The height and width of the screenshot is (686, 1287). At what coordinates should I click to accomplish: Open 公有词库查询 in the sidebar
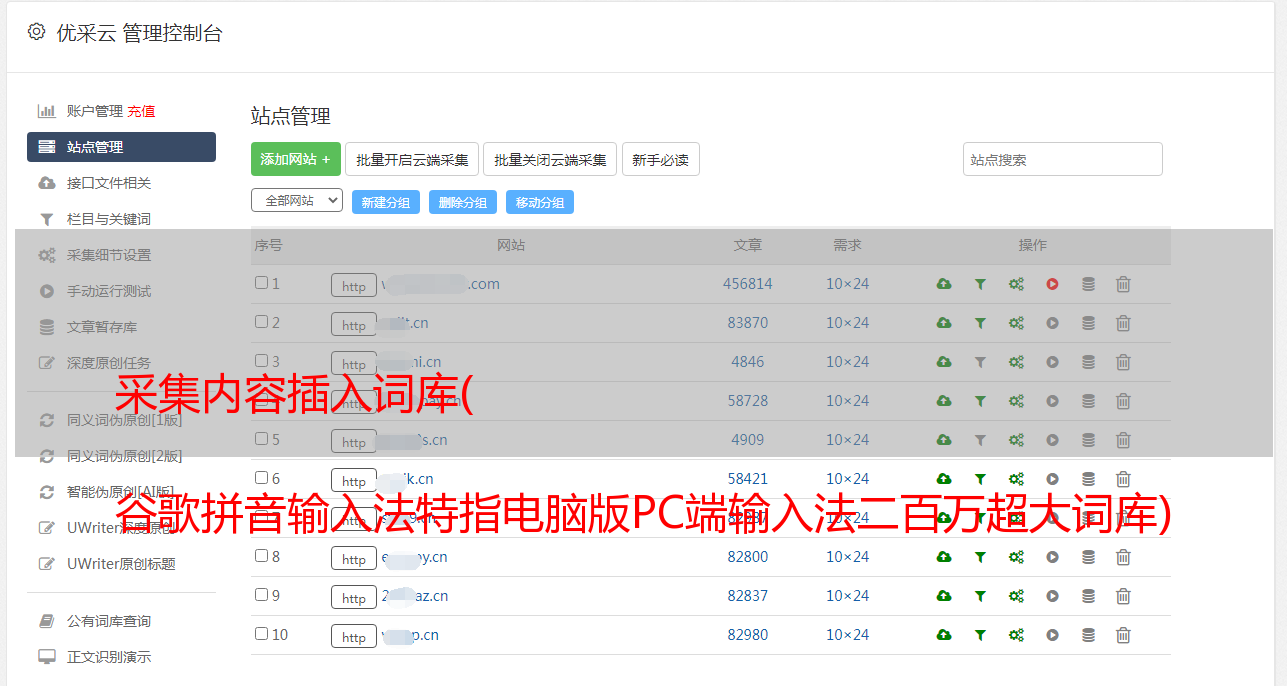pyautogui.click(x=109, y=622)
